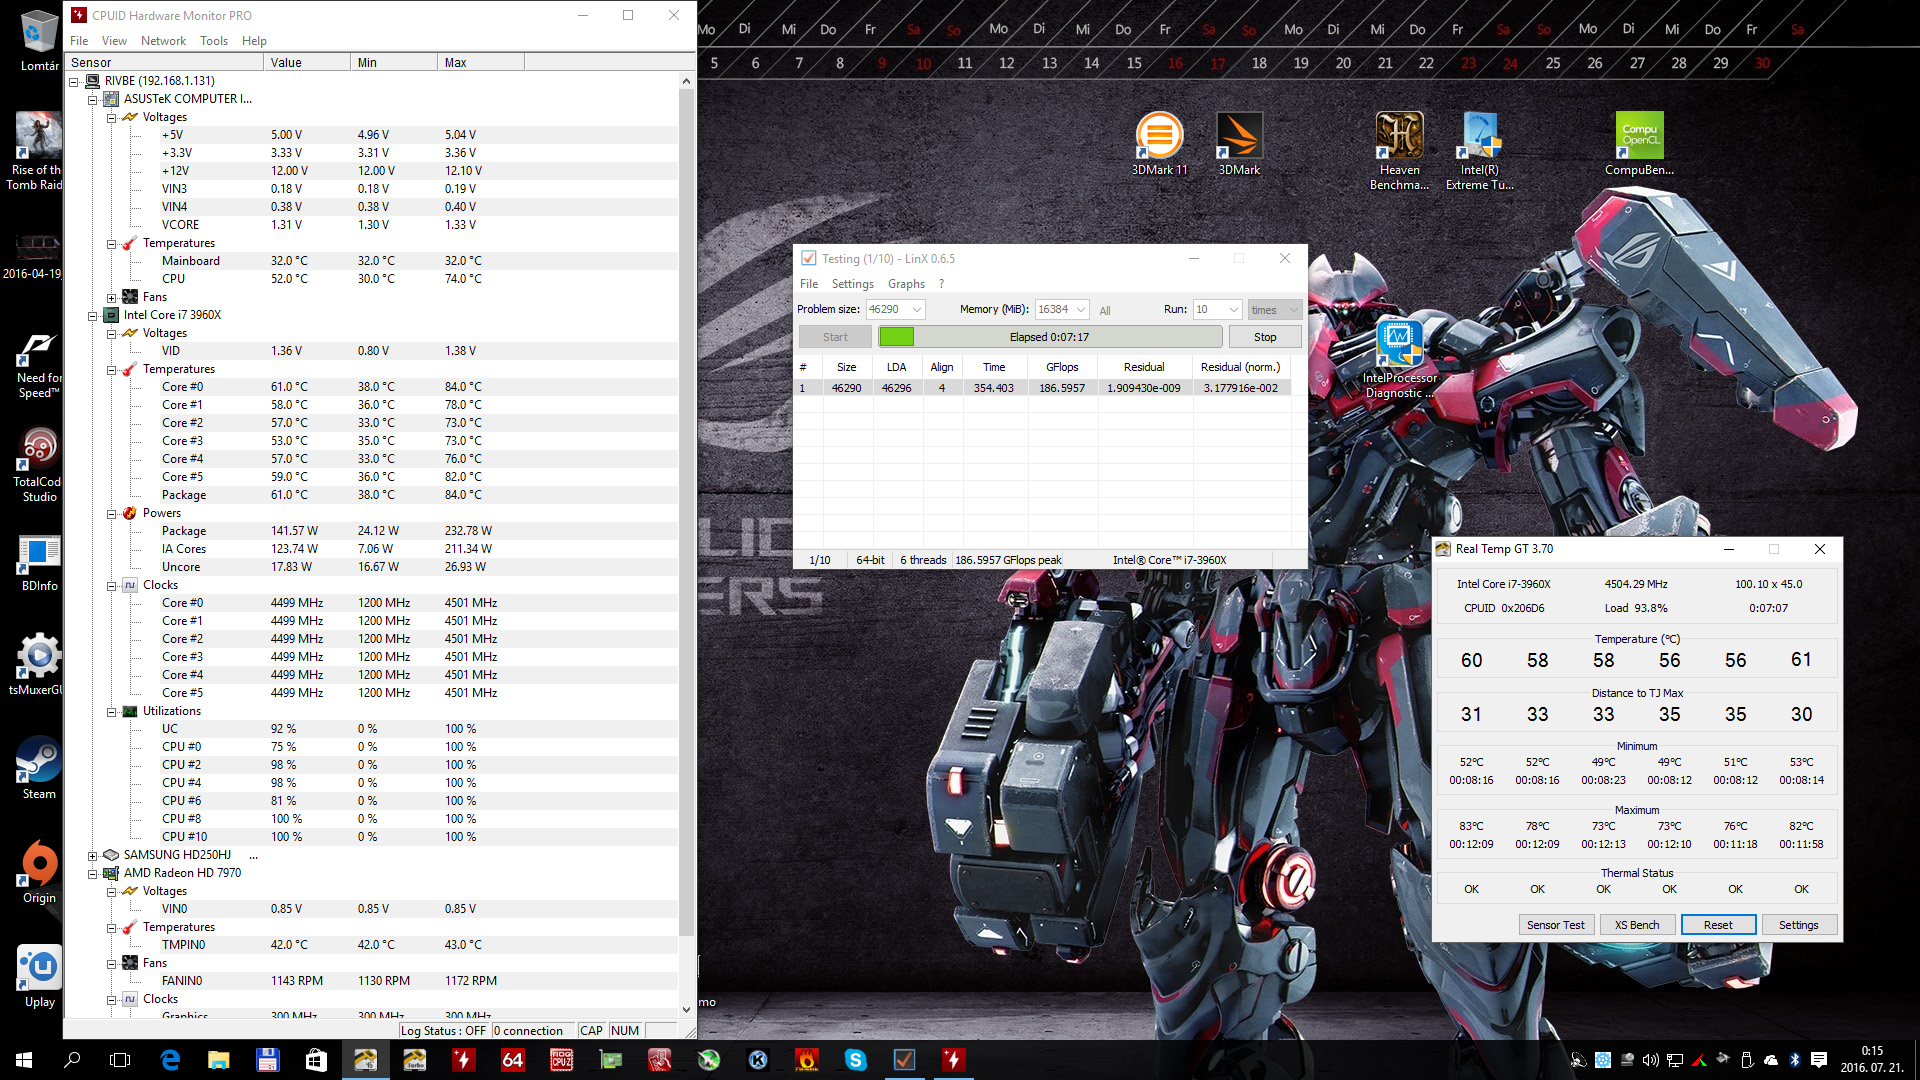
Task: Collapse the Intel Core i7 3960X node
Action: (x=93, y=316)
